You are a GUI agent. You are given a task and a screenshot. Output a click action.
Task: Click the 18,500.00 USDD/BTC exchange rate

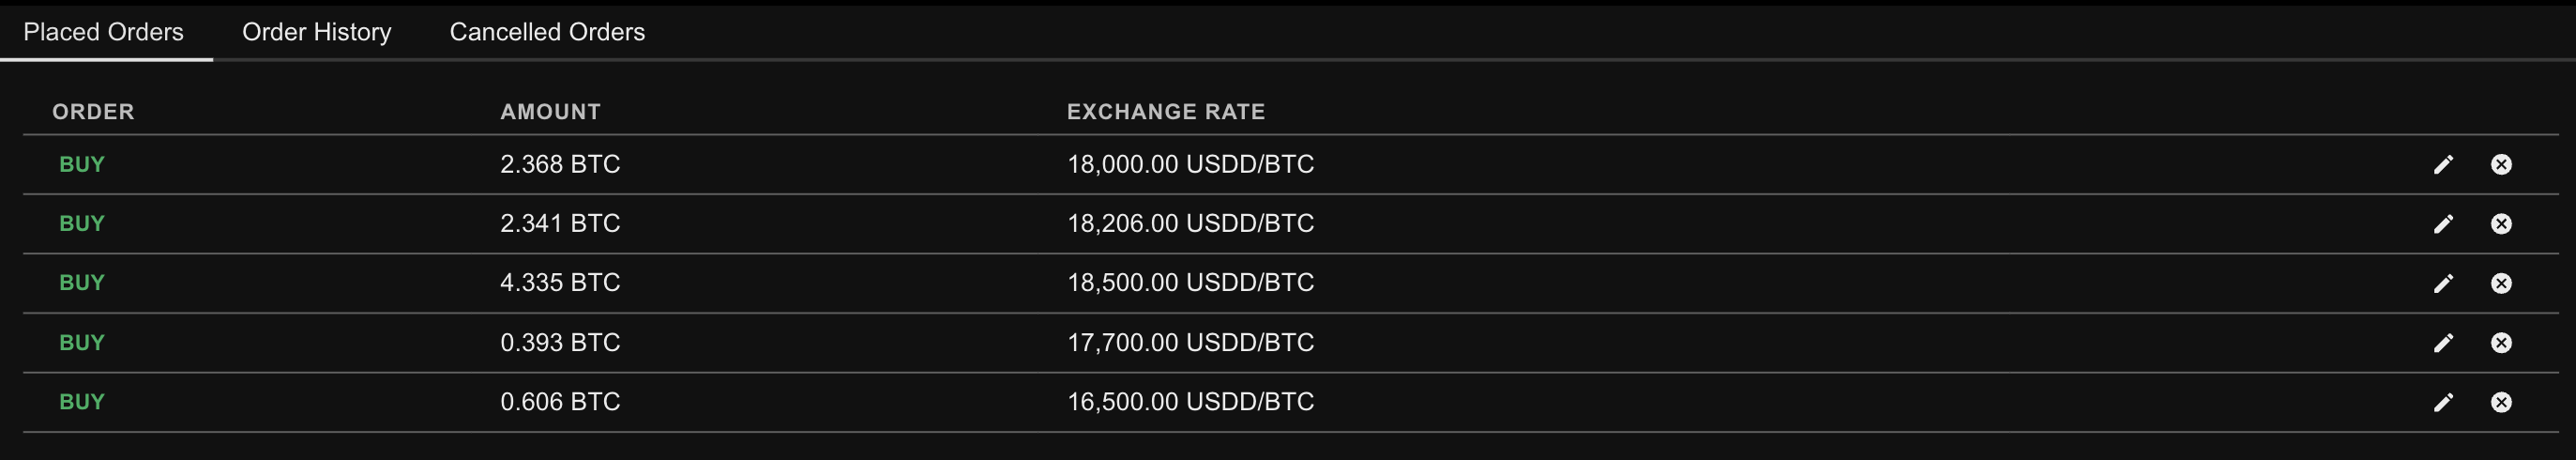(x=1190, y=283)
